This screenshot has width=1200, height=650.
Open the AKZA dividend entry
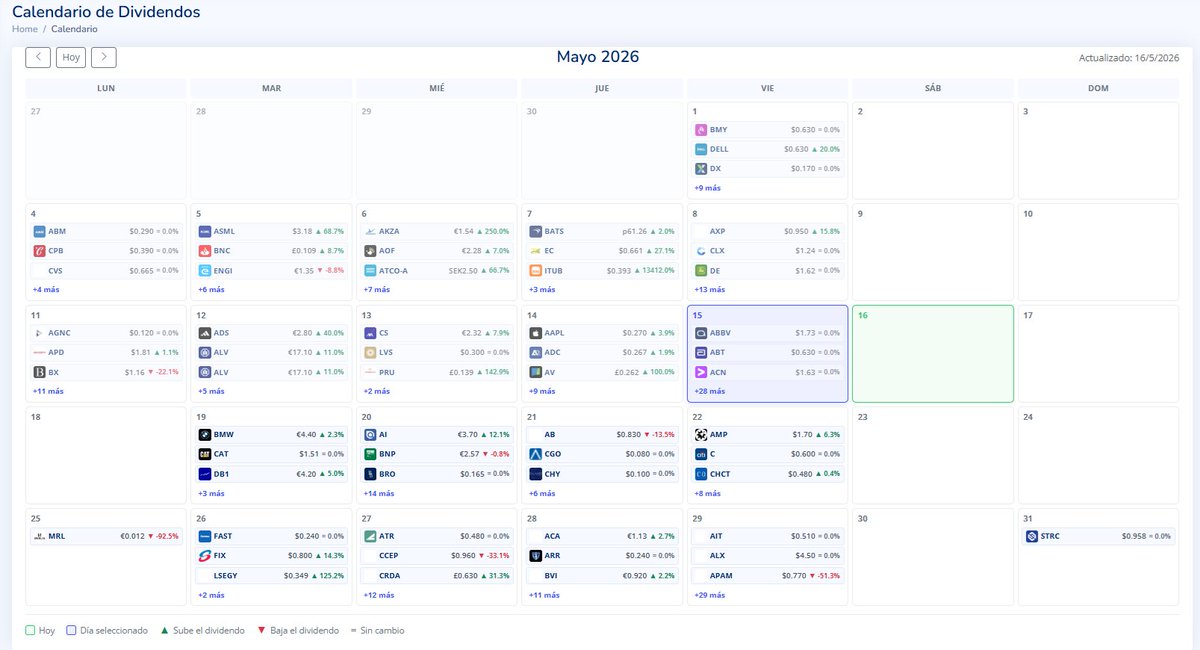pyautogui.click(x=437, y=231)
